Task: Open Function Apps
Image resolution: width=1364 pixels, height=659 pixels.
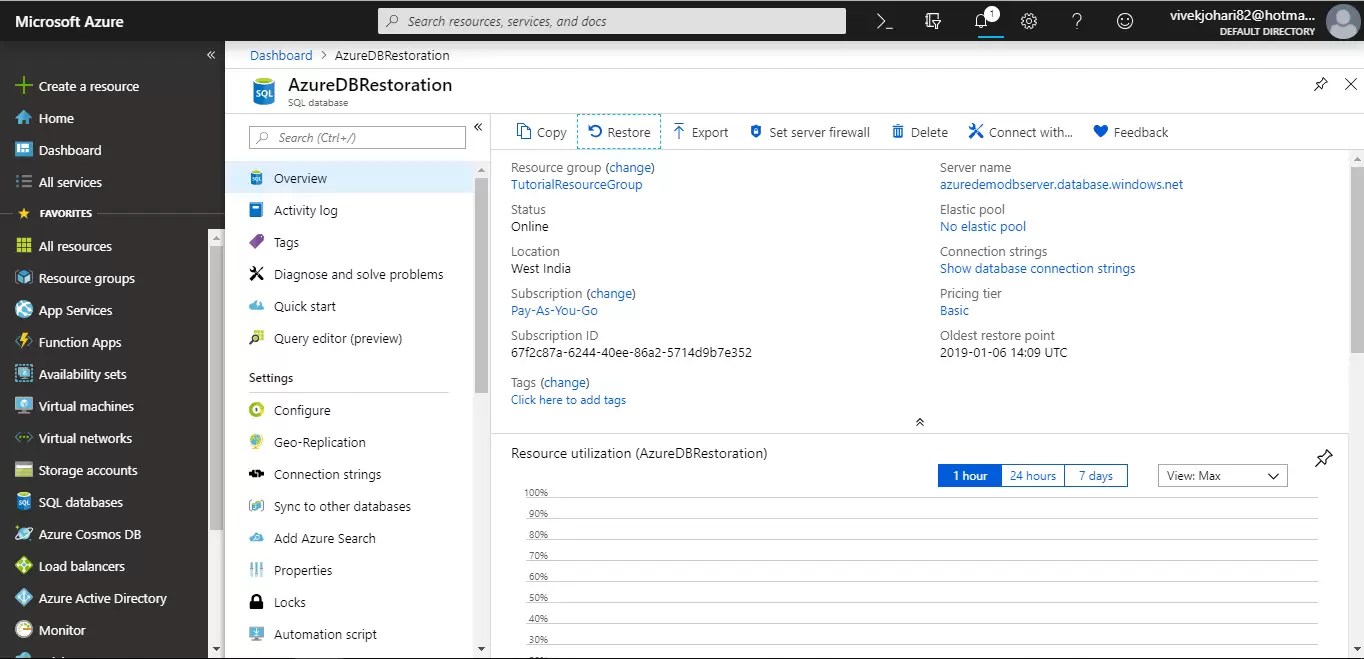Action: coord(68,342)
